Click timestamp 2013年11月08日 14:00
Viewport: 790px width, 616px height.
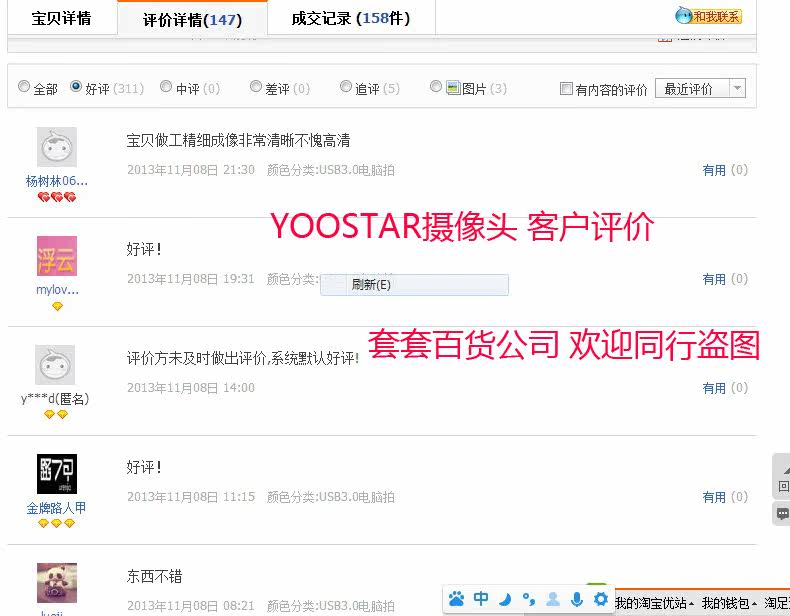click(x=190, y=388)
